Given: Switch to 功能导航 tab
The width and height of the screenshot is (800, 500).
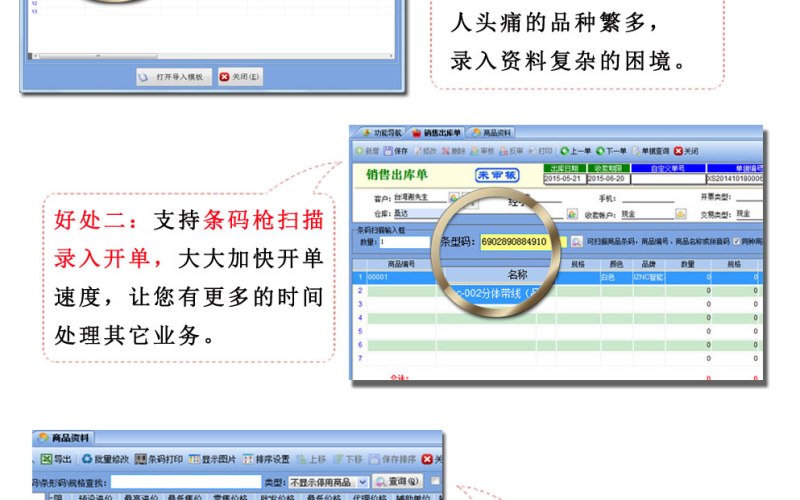Looking at the screenshot, I should 382,133.
